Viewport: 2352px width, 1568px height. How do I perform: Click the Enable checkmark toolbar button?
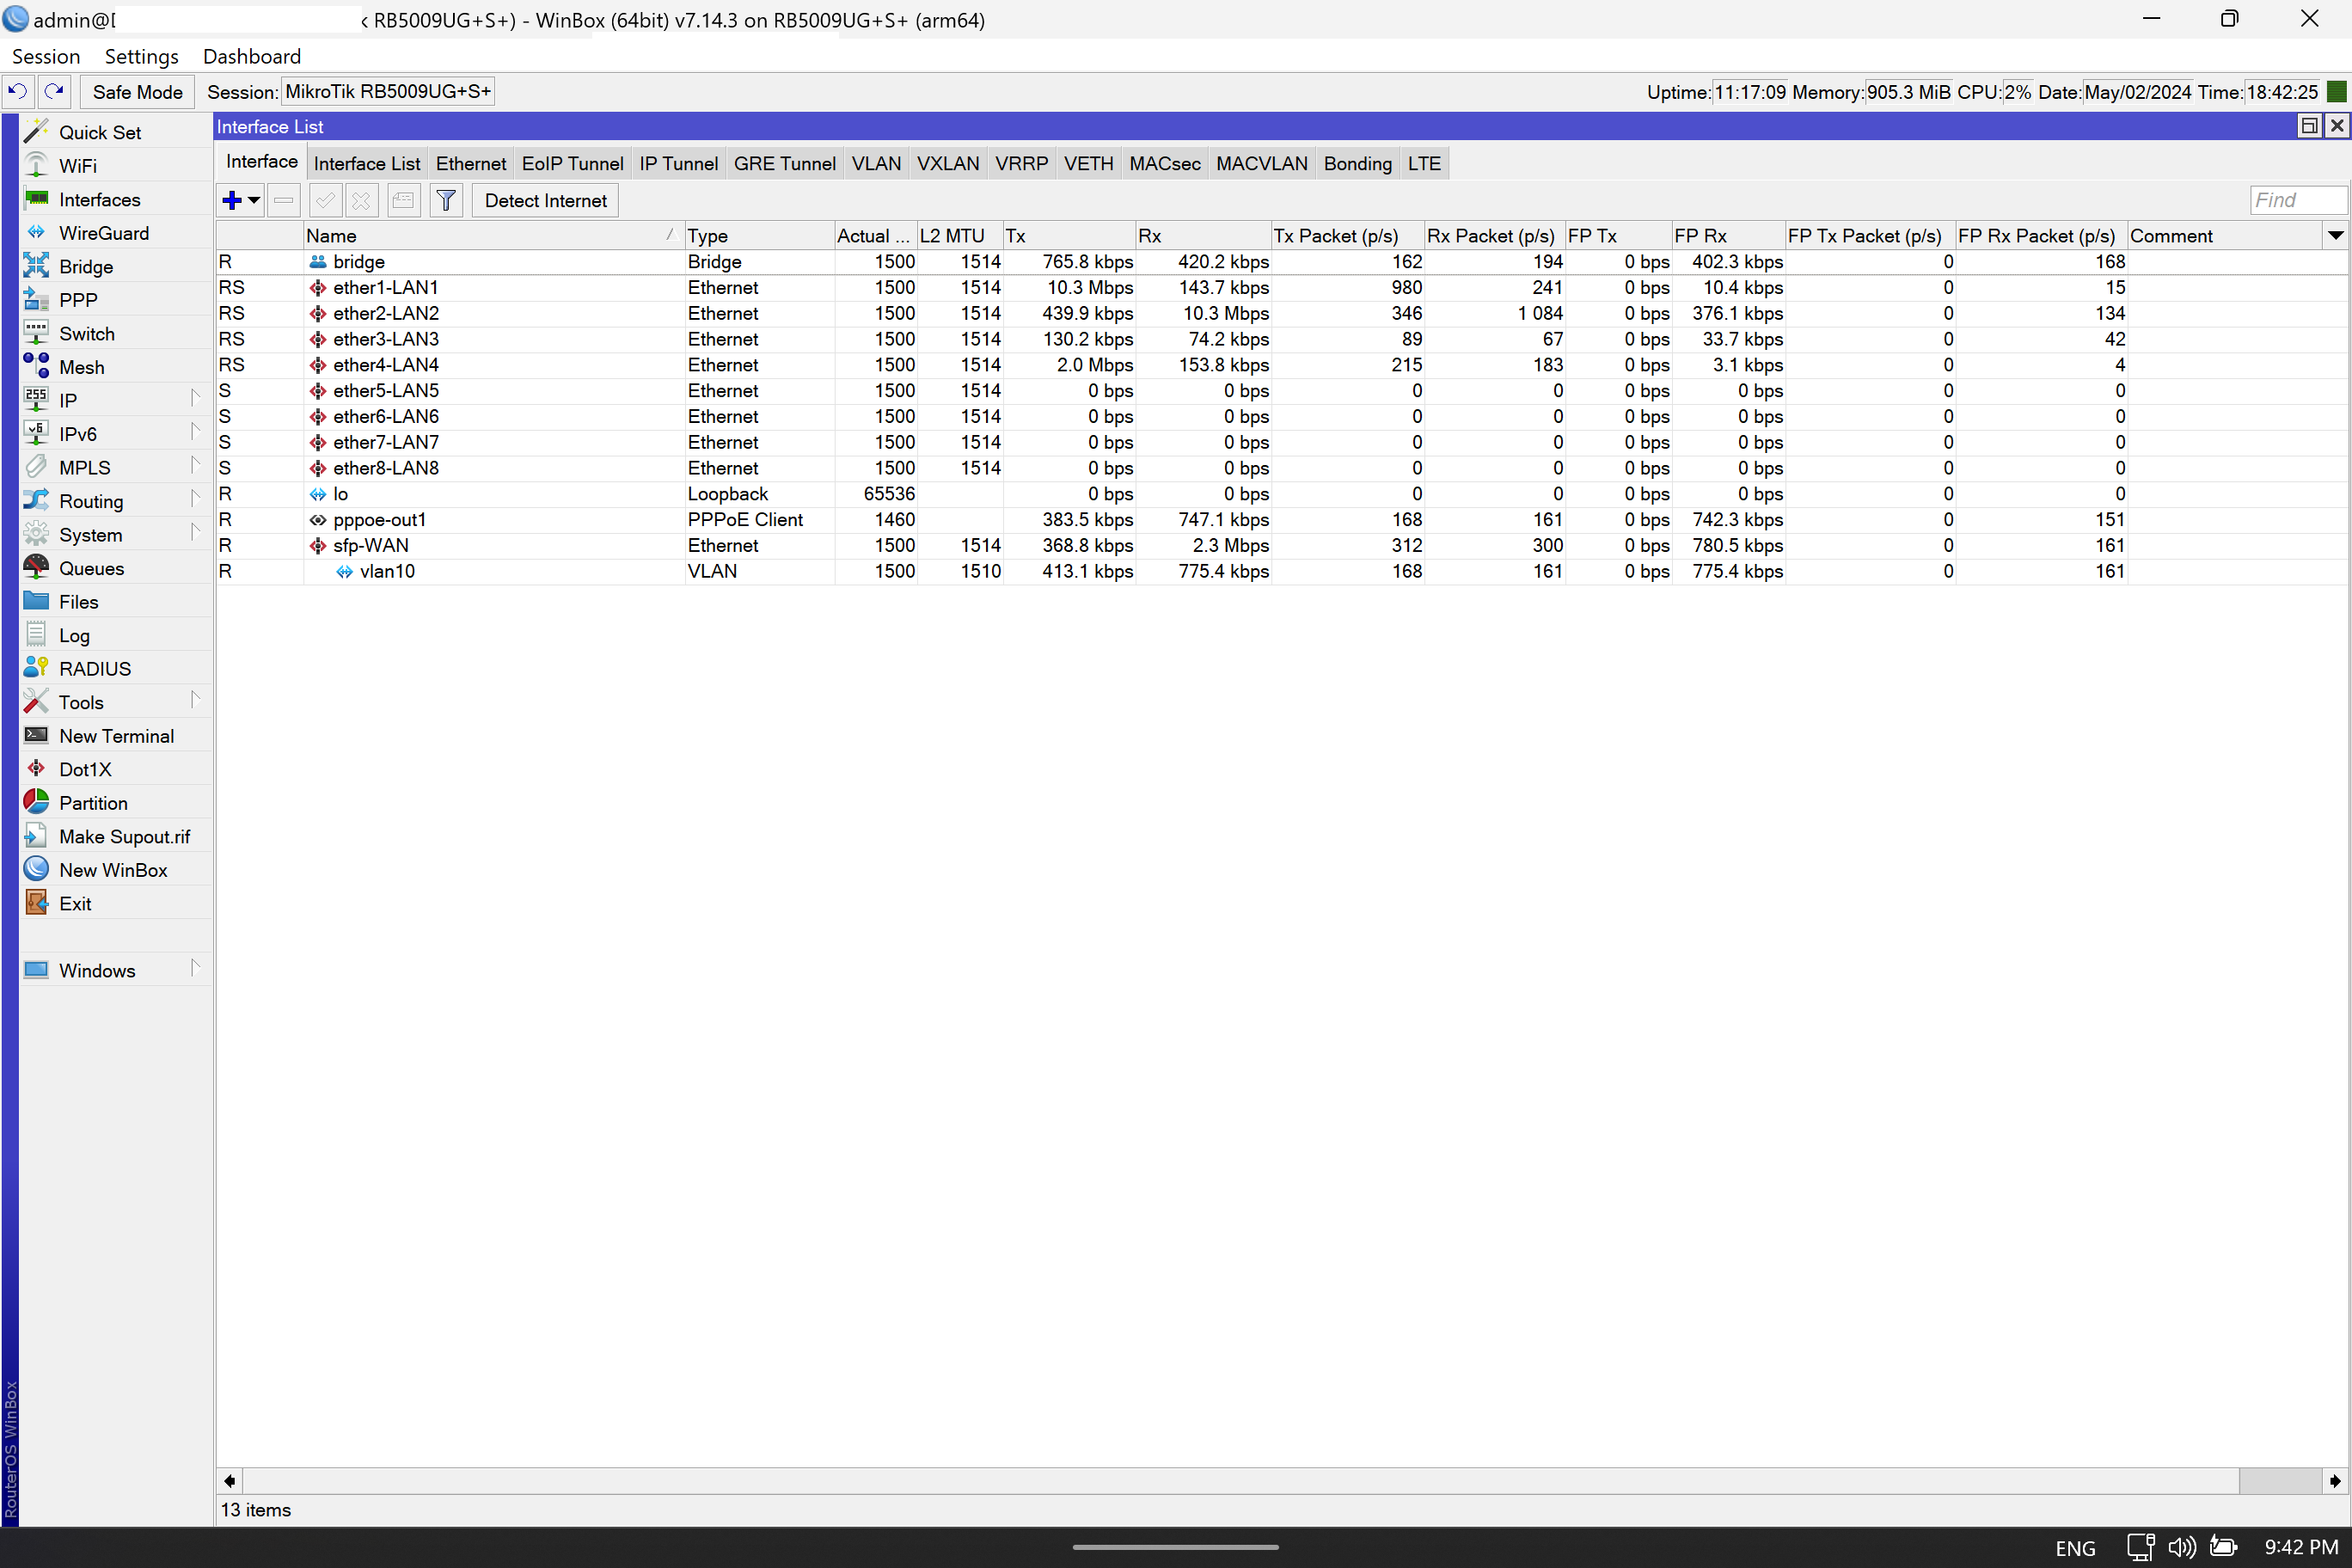(x=325, y=201)
